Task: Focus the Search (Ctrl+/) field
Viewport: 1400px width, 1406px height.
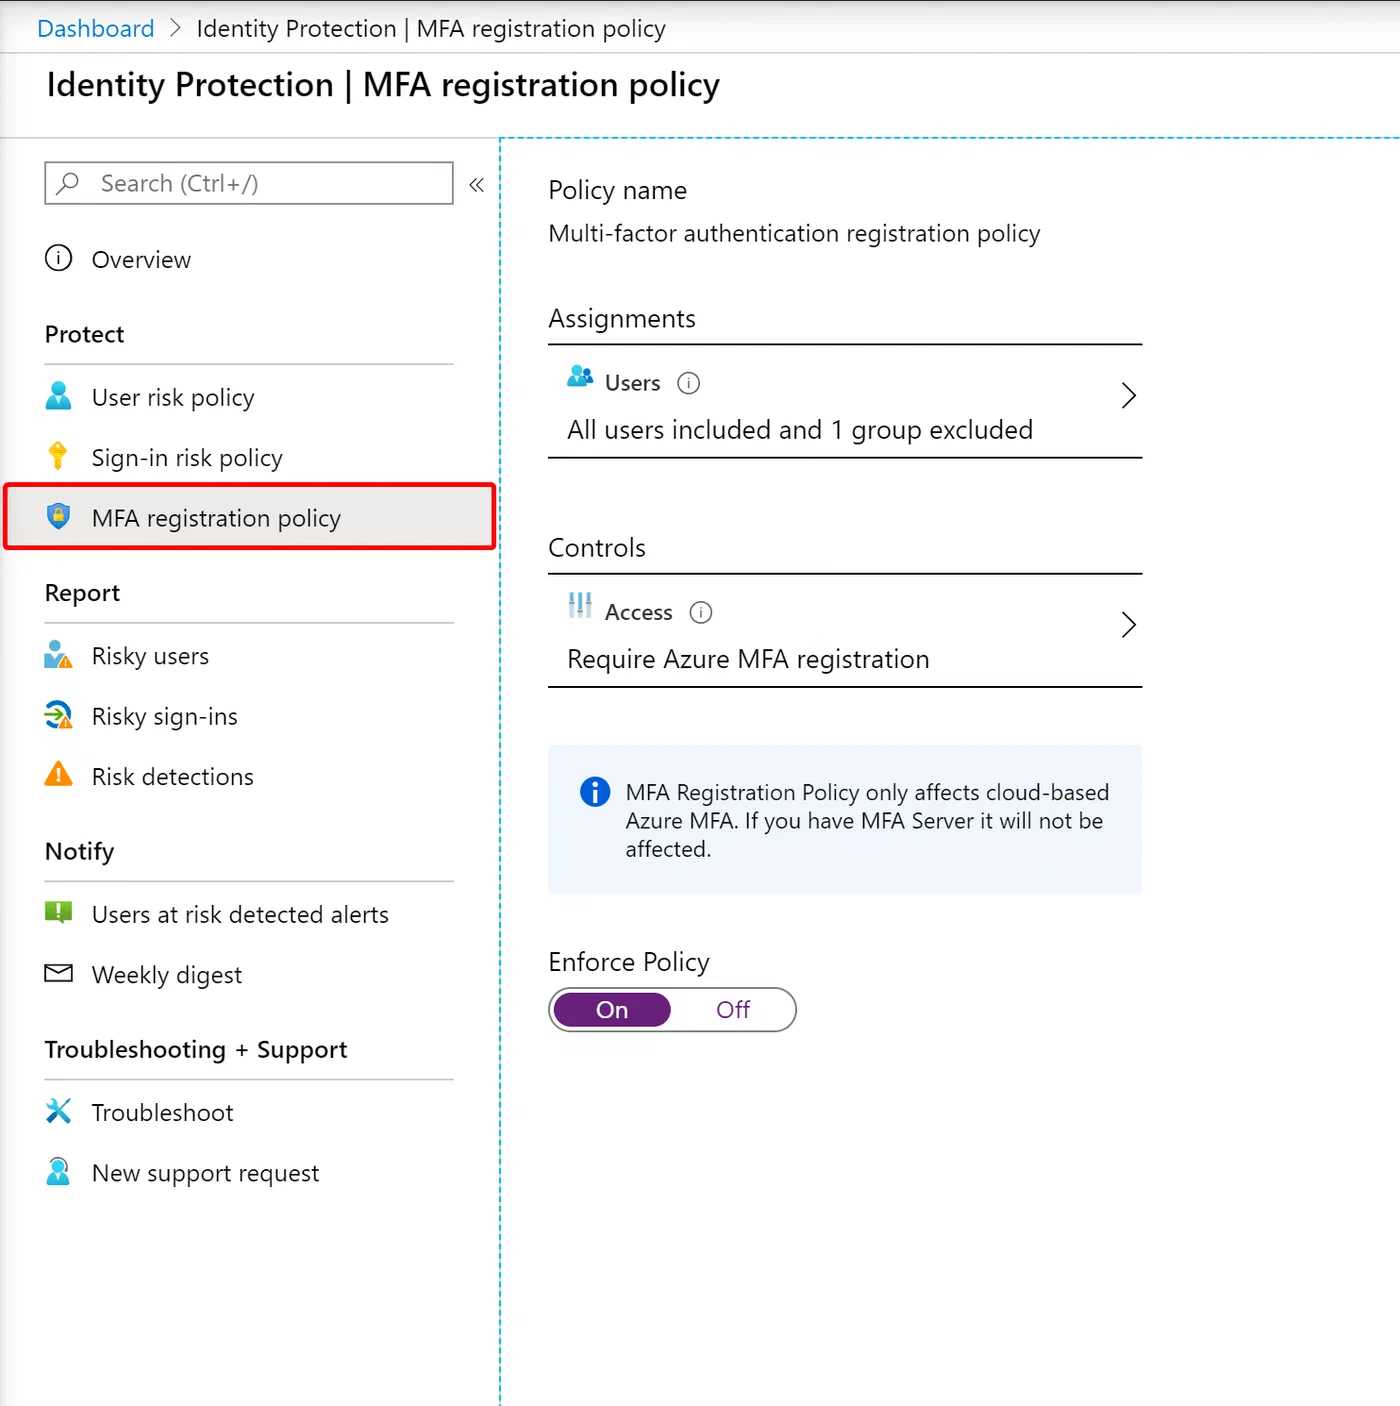Action: pos(249,183)
